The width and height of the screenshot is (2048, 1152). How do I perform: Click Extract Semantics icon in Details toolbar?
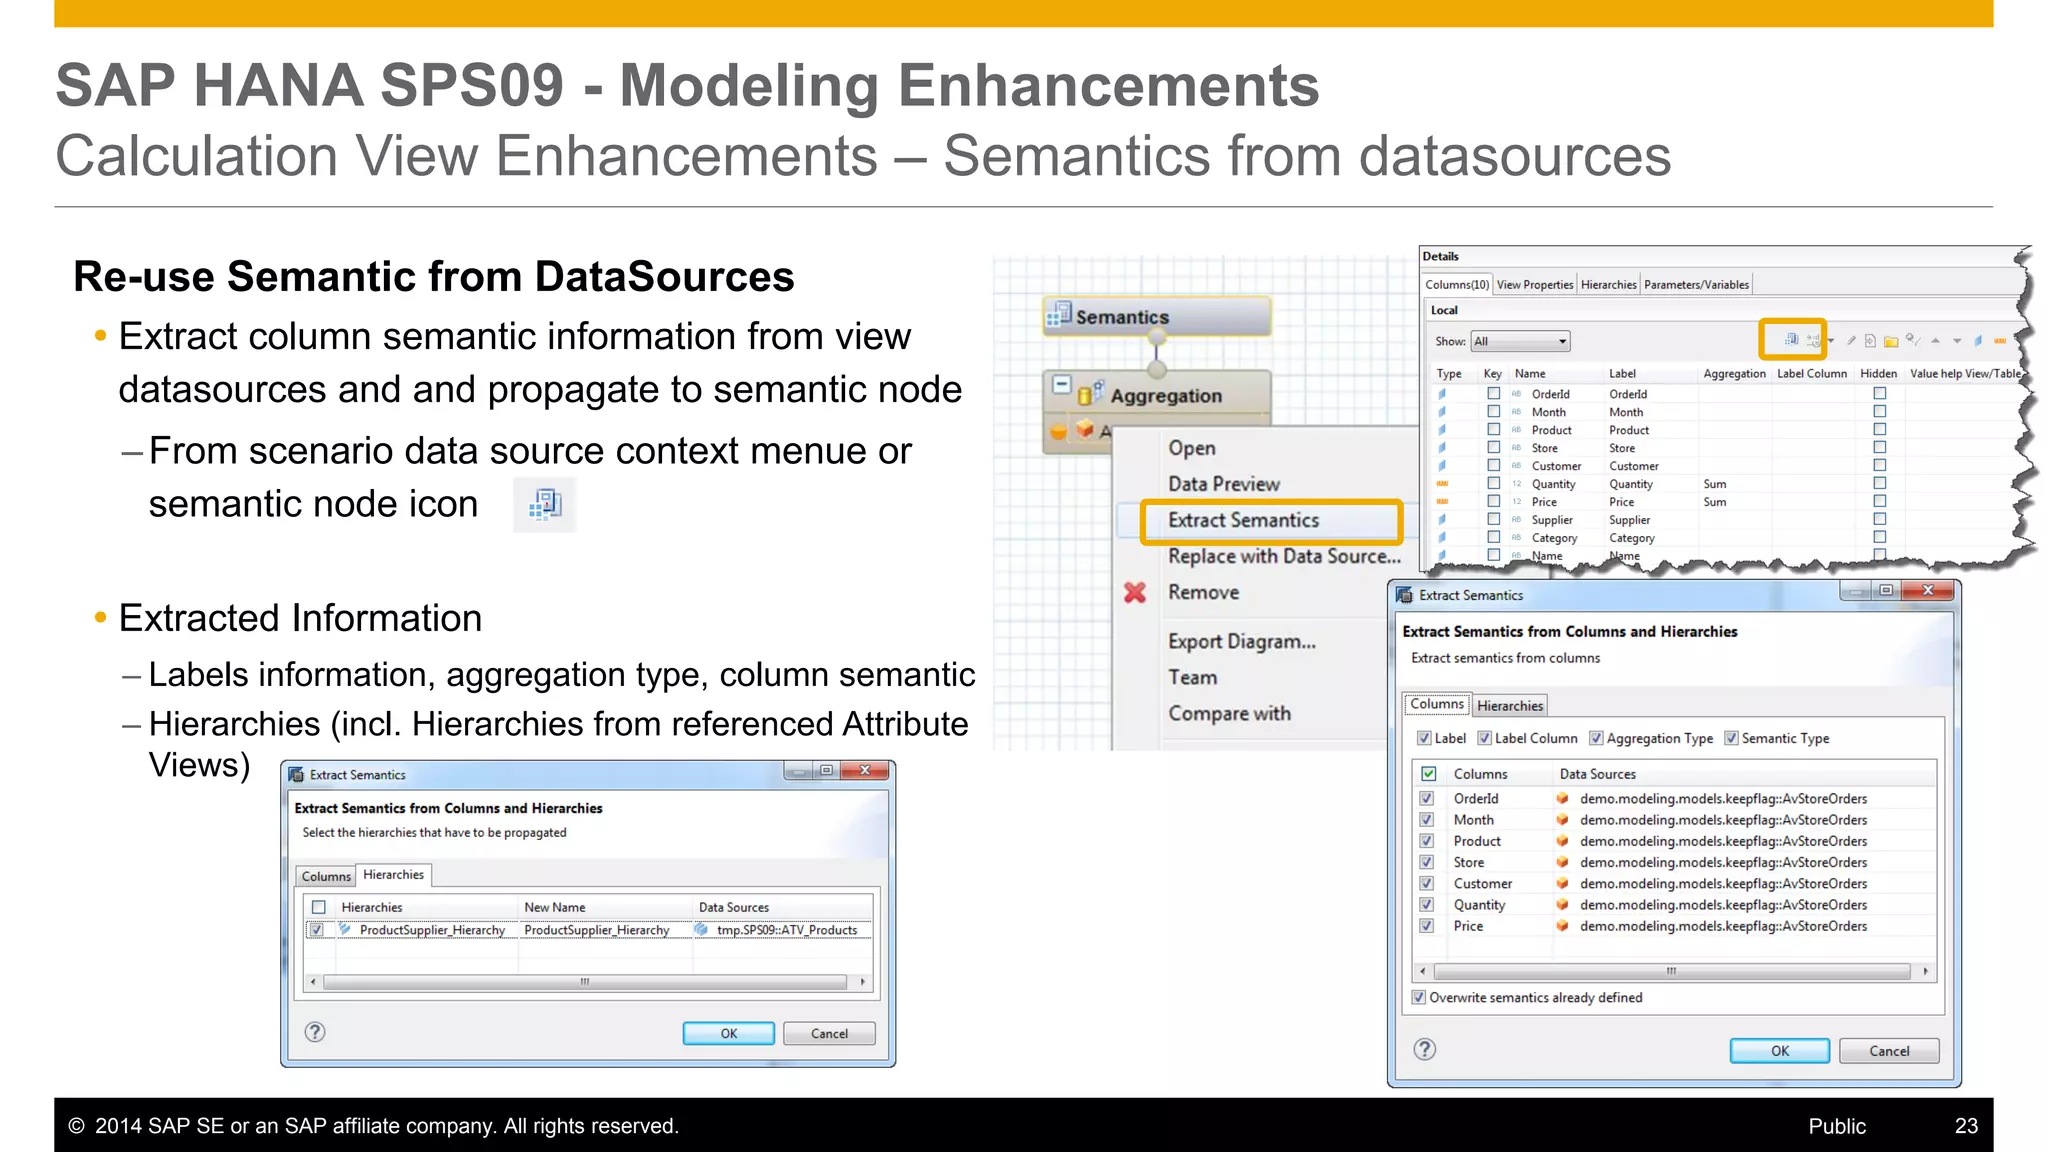coord(1791,340)
